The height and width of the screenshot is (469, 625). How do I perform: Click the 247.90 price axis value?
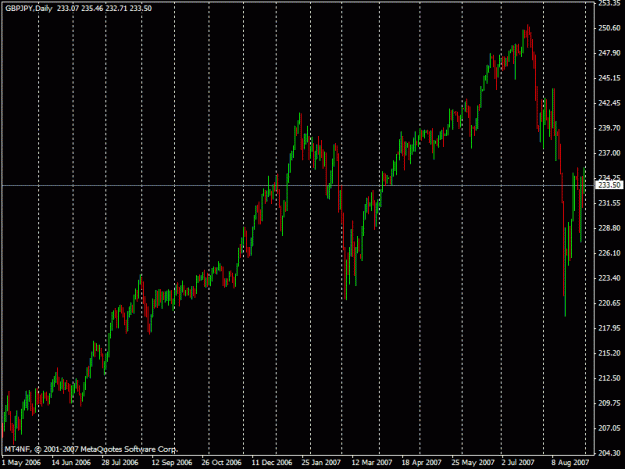[609, 53]
